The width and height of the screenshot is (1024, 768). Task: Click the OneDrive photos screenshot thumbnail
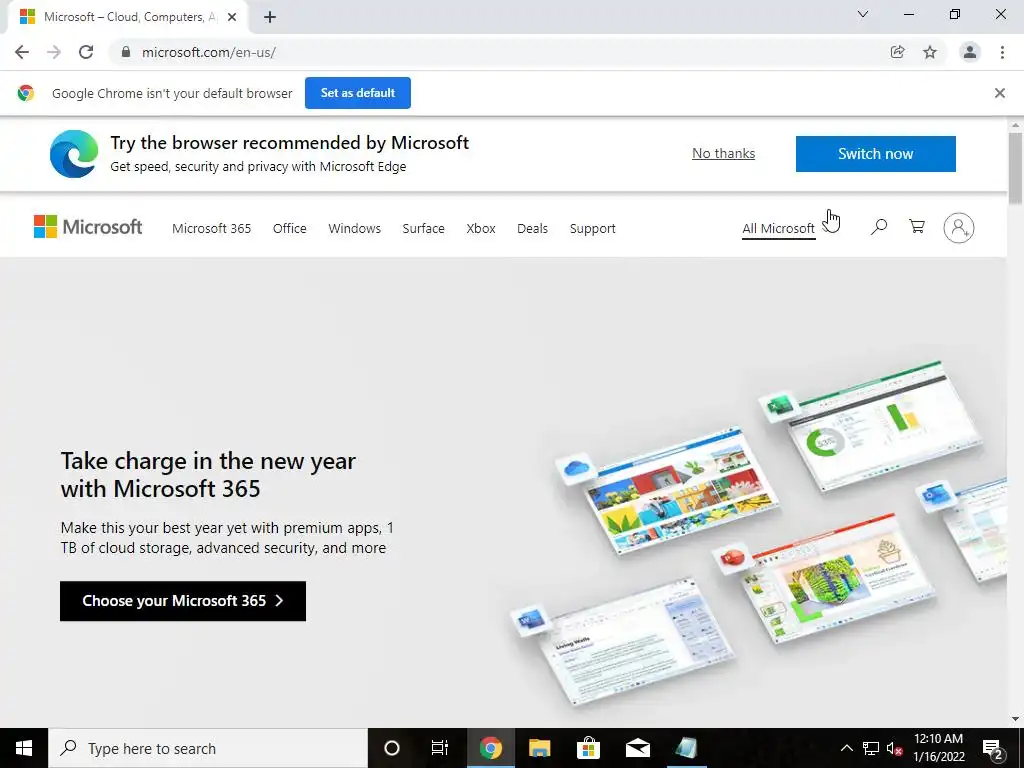tap(680, 491)
